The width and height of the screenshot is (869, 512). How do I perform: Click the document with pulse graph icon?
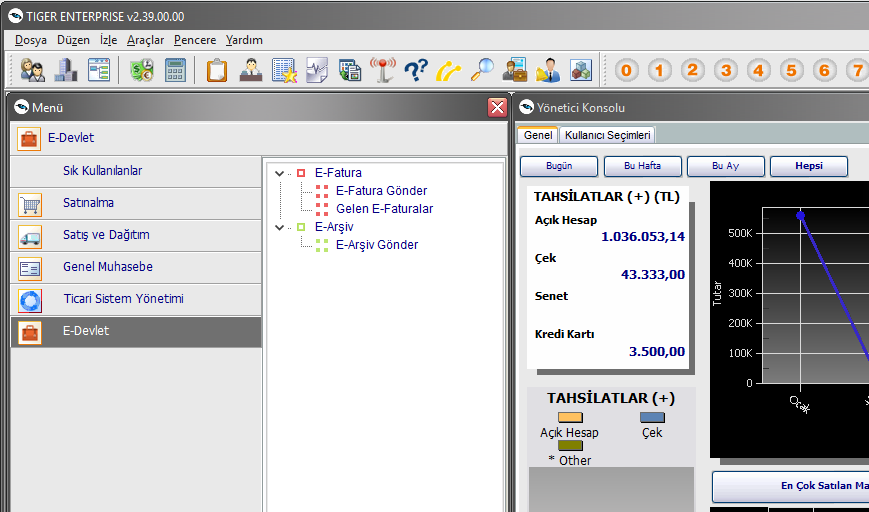(317, 70)
